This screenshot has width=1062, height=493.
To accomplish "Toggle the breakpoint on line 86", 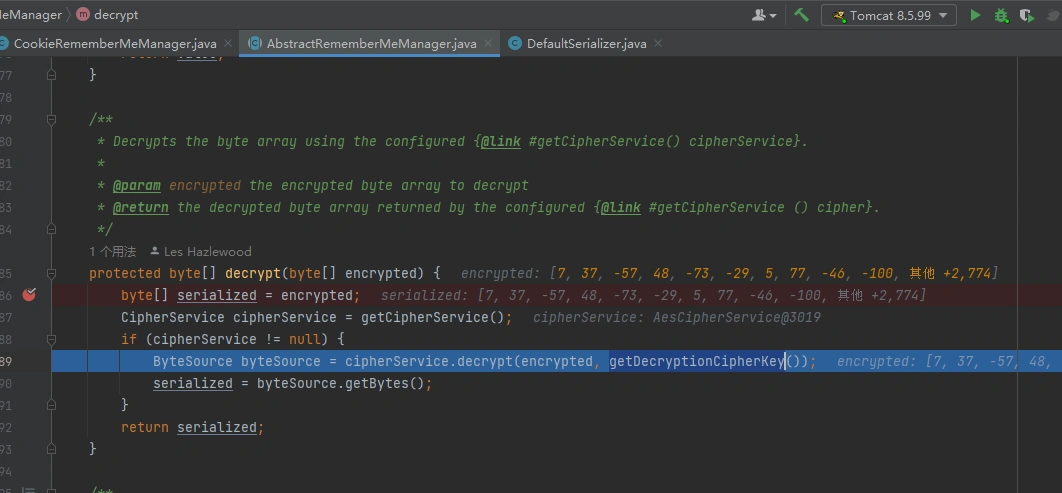I will [x=30, y=295].
